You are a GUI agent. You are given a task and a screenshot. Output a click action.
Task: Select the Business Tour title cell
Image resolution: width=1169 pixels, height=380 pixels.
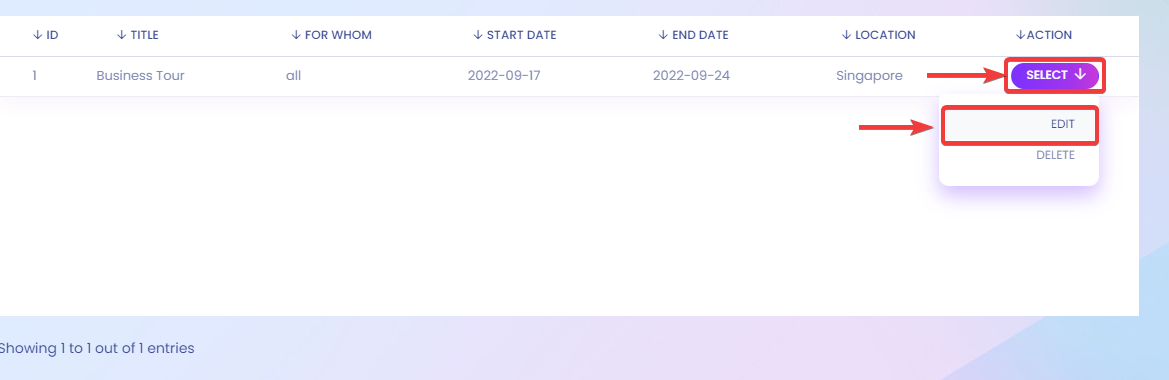140,75
